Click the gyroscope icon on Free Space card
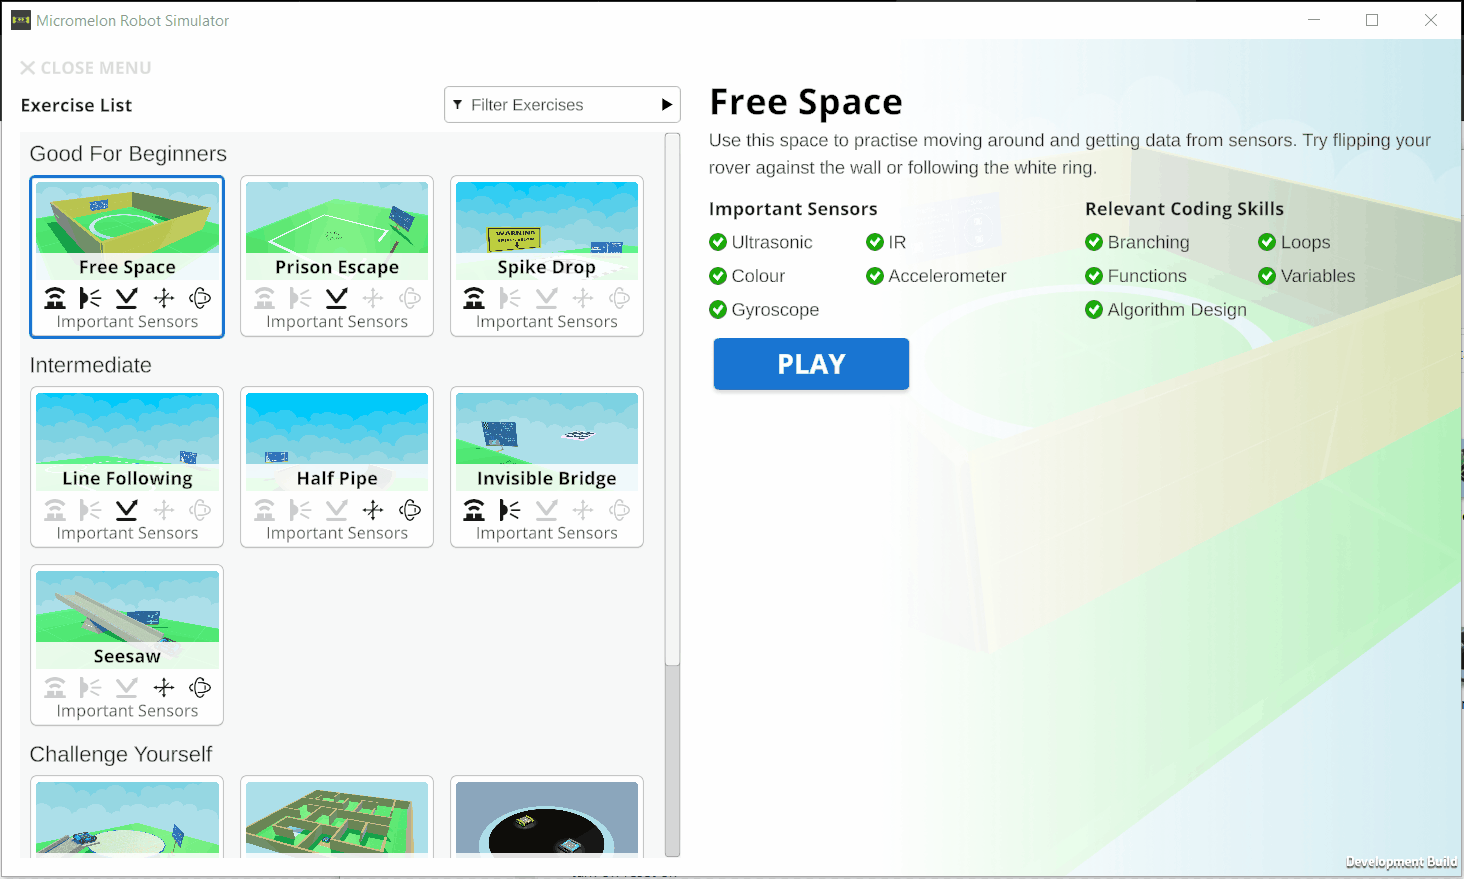 click(x=200, y=298)
